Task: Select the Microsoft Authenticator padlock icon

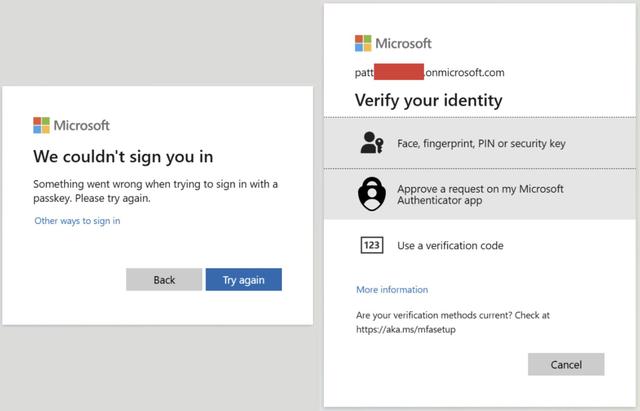Action: coord(372,194)
